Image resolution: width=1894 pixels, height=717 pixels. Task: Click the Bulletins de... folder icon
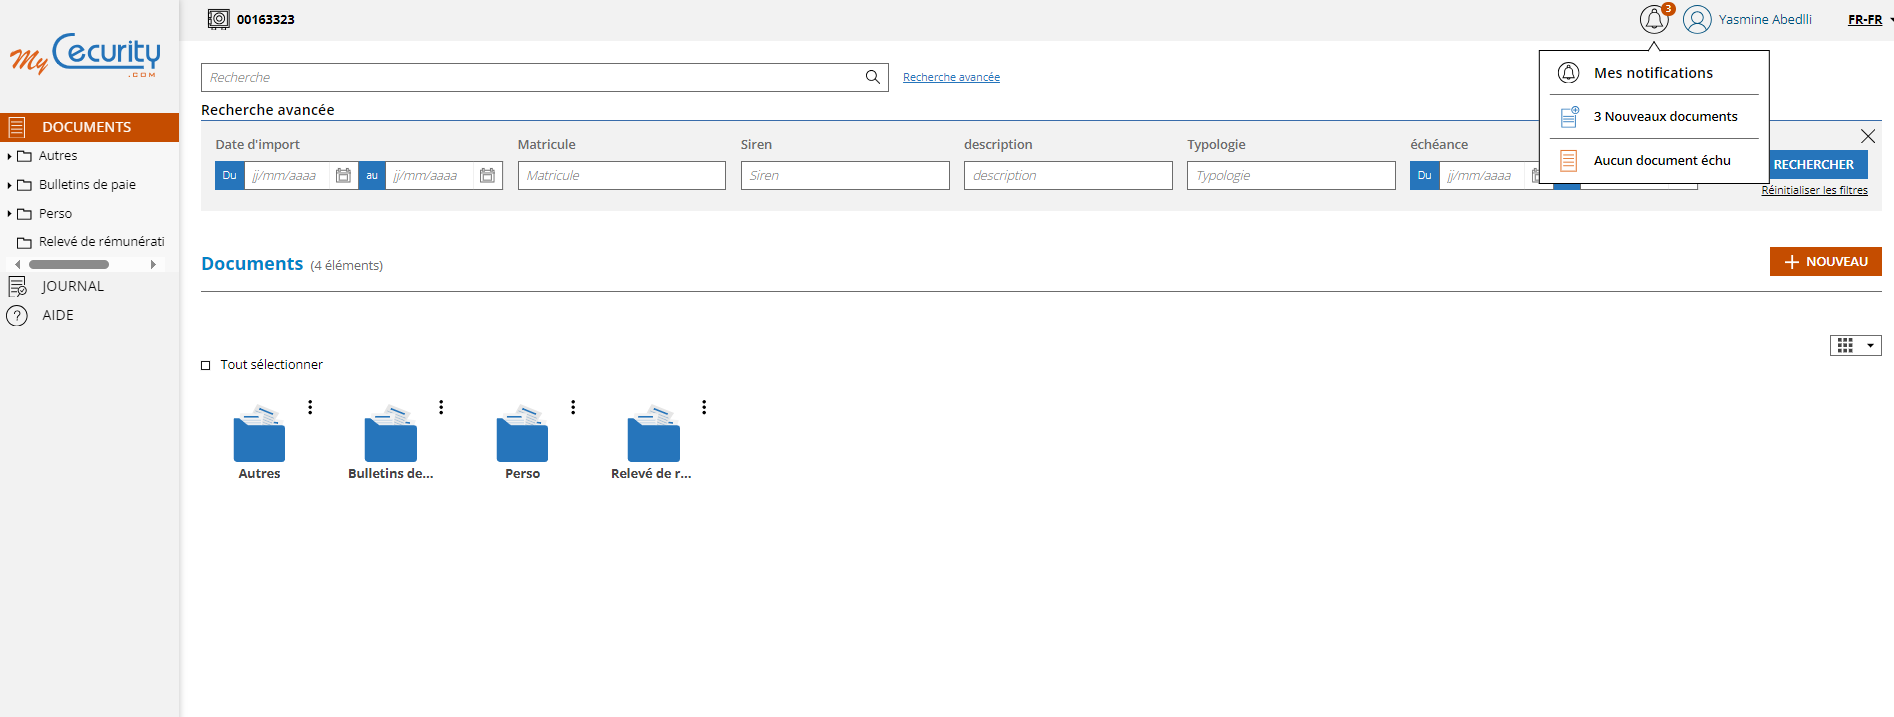(390, 435)
